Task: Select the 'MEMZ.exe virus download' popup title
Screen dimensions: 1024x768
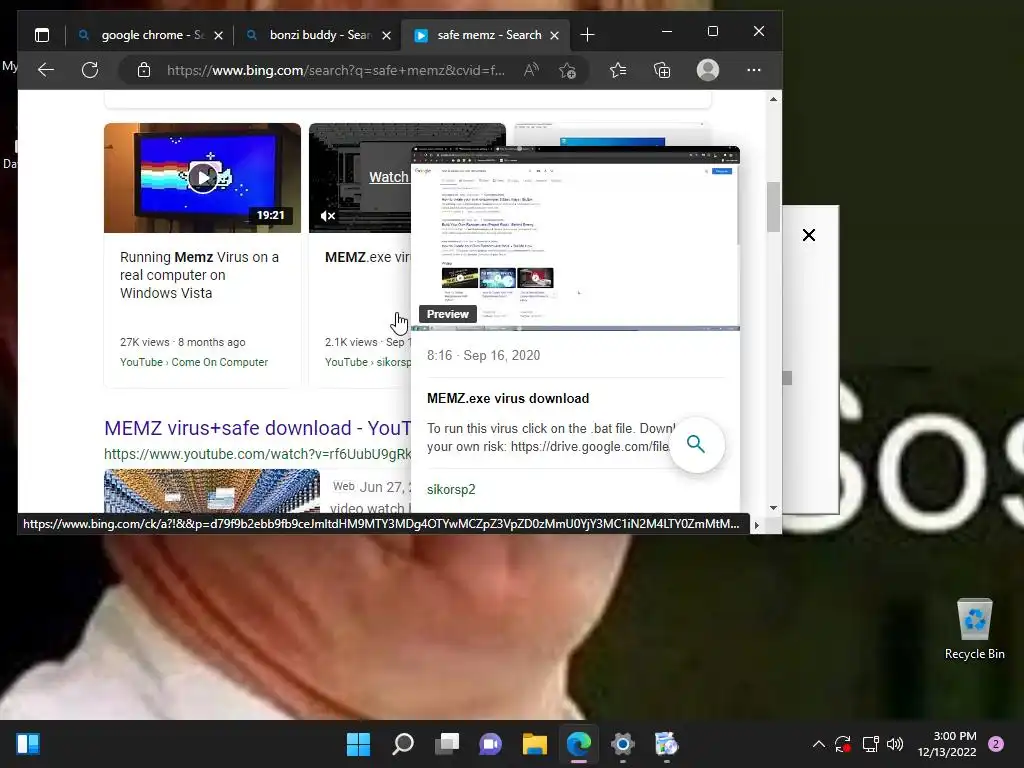Action: [508, 398]
